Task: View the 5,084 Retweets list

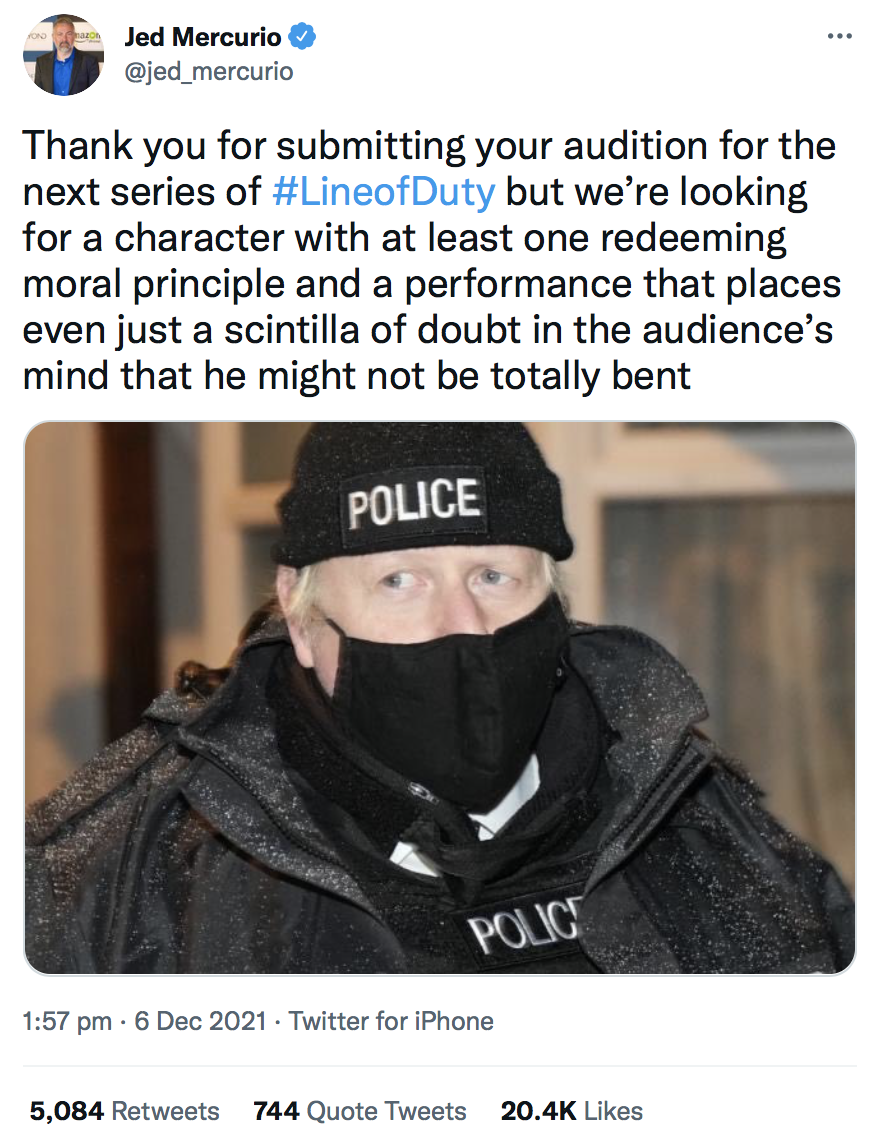Action: (x=125, y=1111)
